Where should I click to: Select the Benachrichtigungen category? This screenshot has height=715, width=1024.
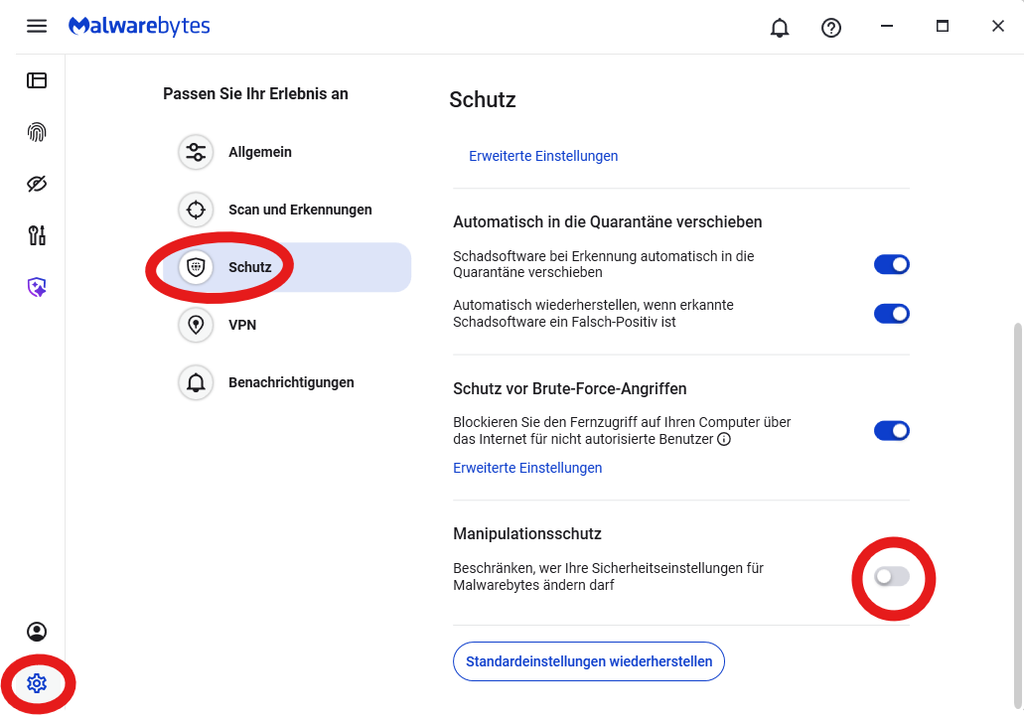[287, 382]
